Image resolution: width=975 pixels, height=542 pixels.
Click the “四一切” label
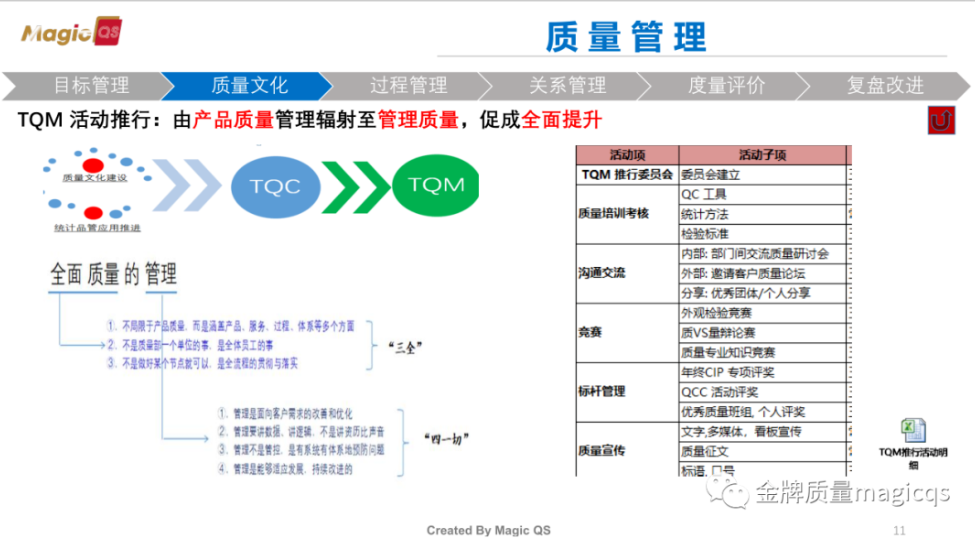[446, 439]
